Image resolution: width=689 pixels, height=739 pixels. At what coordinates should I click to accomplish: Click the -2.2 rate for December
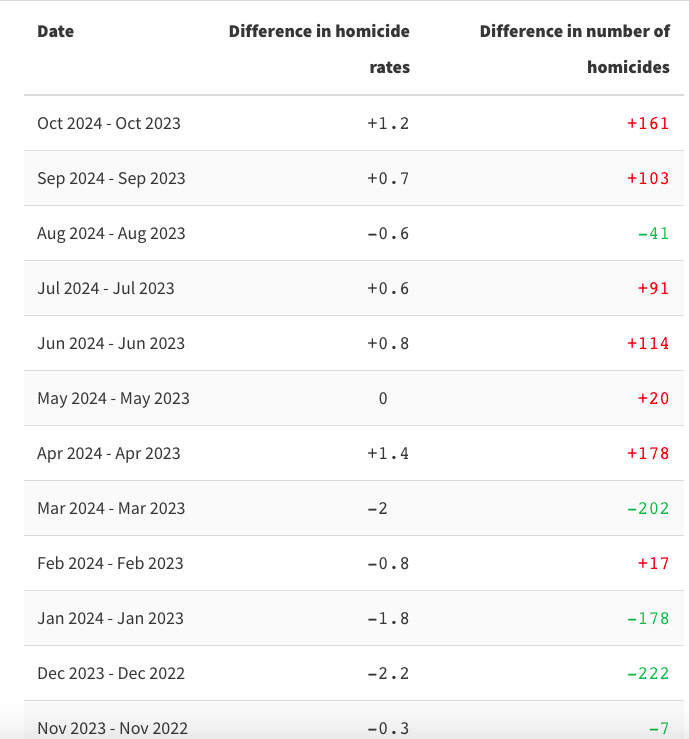point(388,673)
